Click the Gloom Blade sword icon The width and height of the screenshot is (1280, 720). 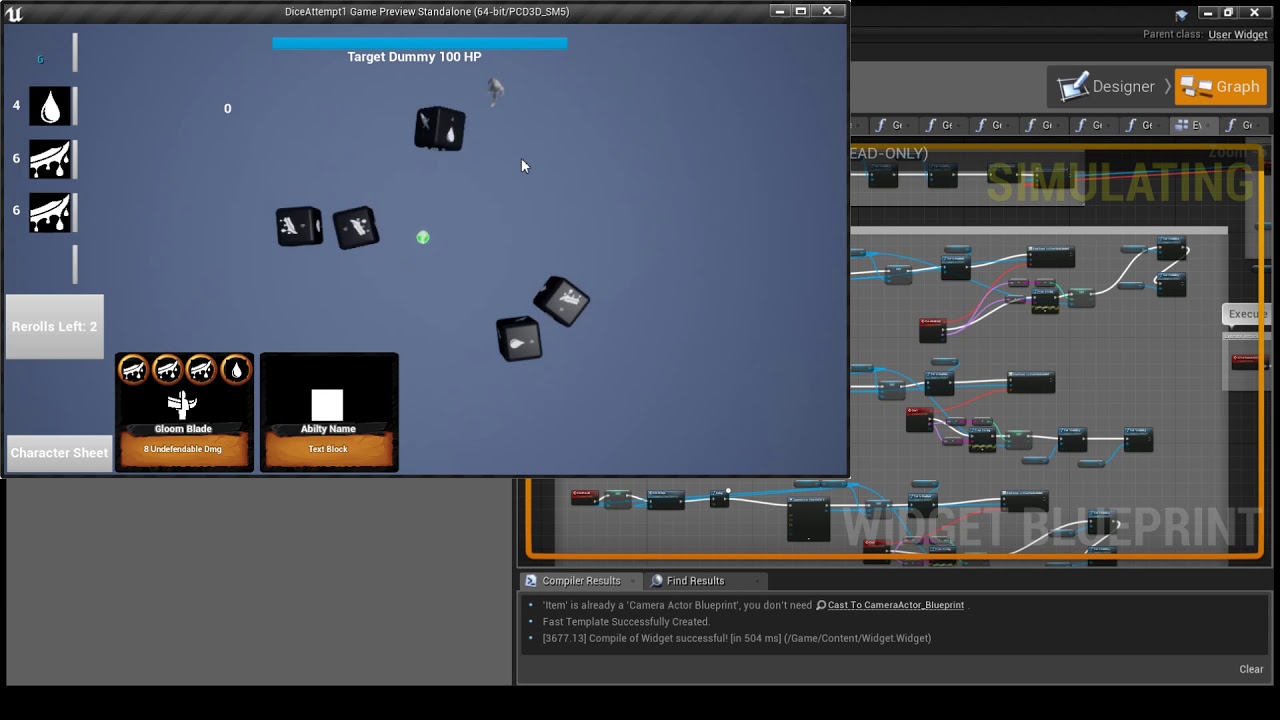(x=182, y=404)
